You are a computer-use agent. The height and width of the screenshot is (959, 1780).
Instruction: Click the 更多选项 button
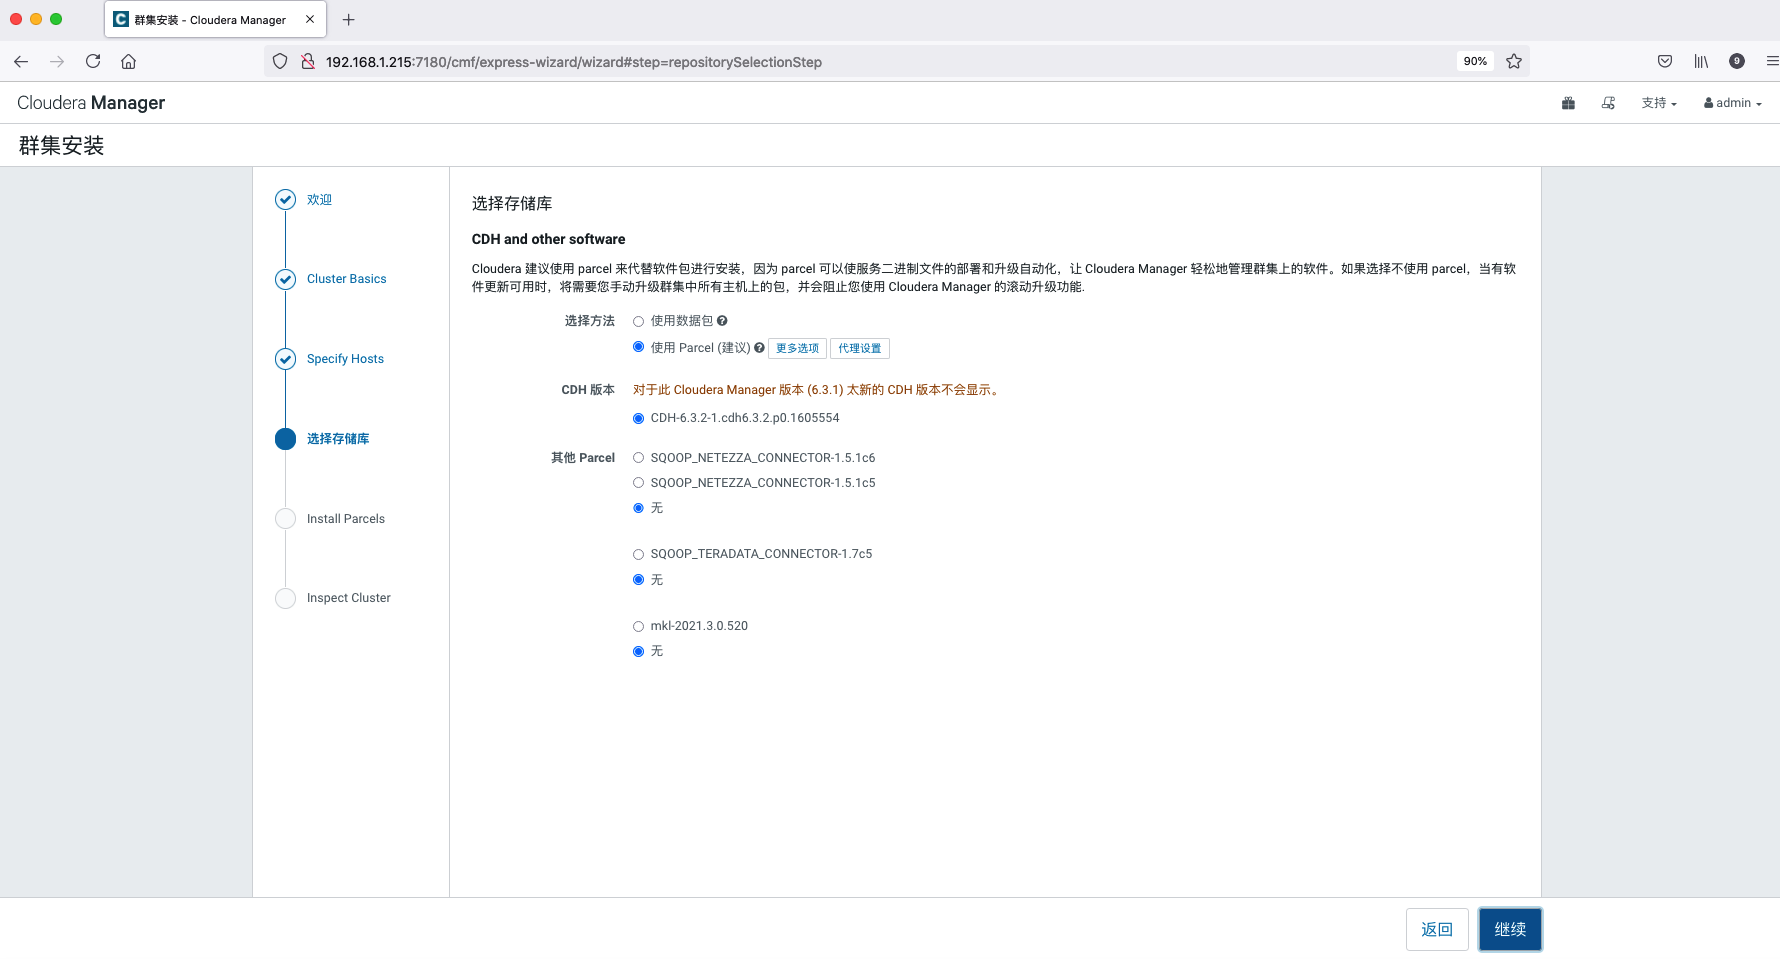(x=797, y=348)
